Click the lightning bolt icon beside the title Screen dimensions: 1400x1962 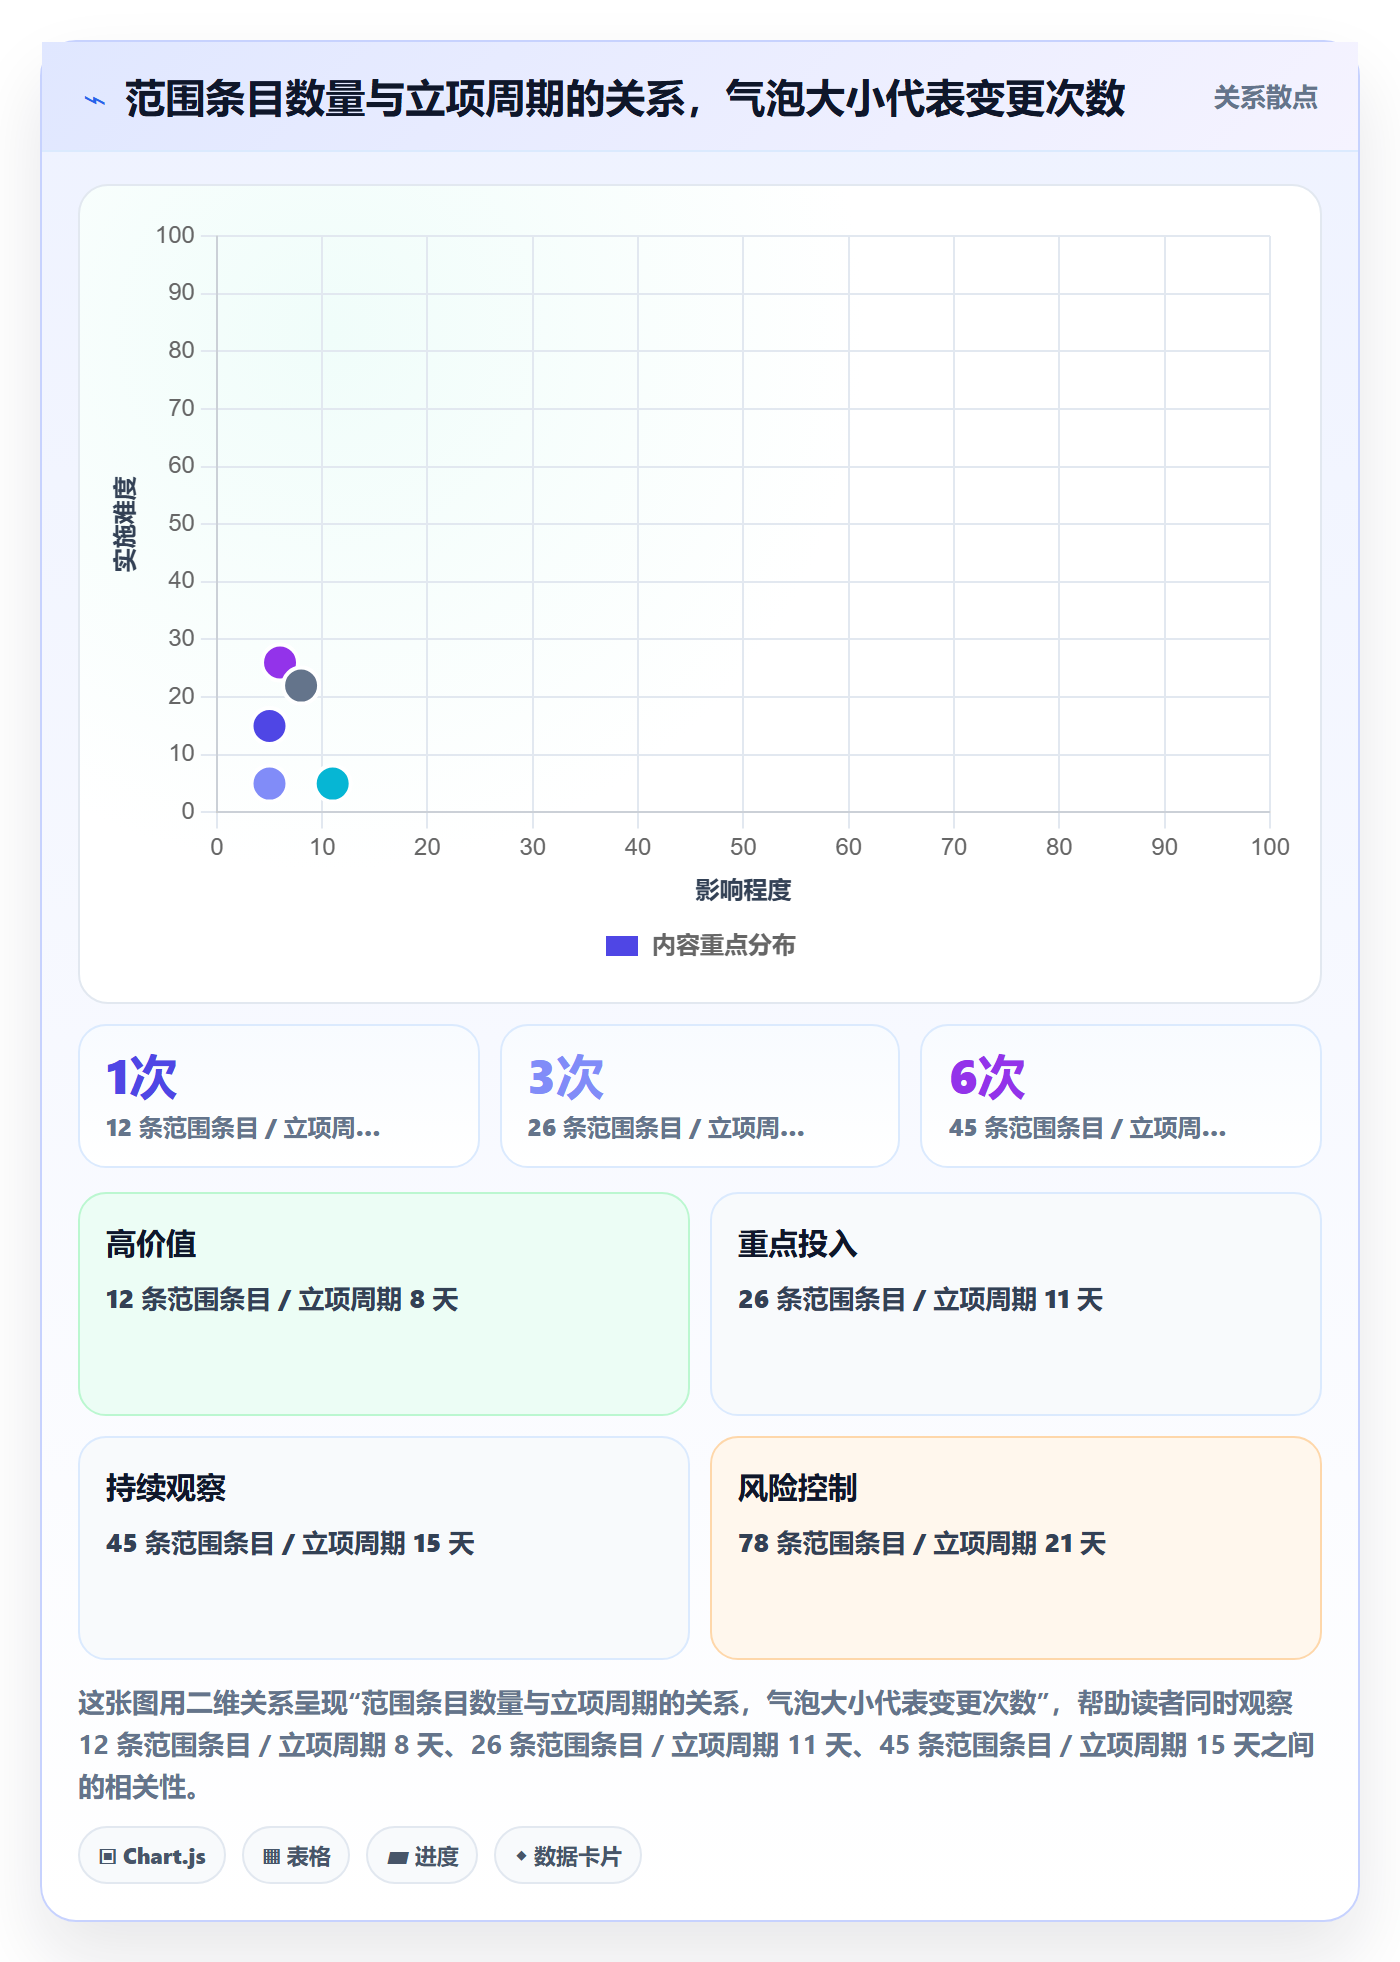[95, 100]
